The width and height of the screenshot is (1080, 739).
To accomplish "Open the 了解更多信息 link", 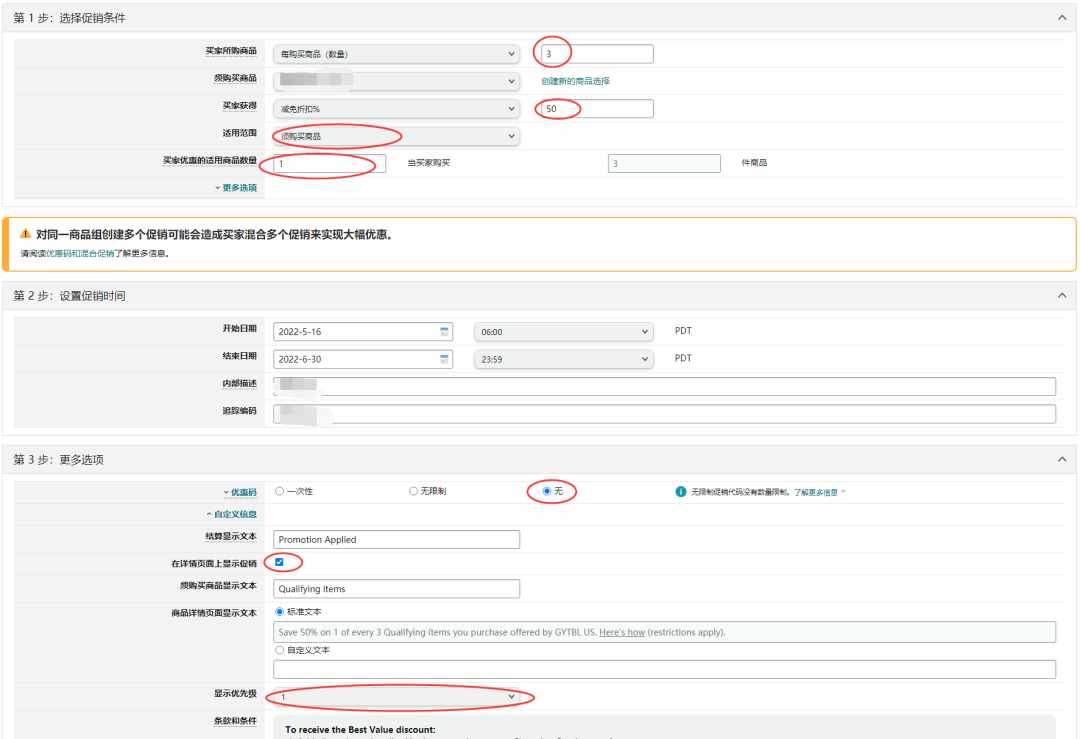I will (x=816, y=492).
